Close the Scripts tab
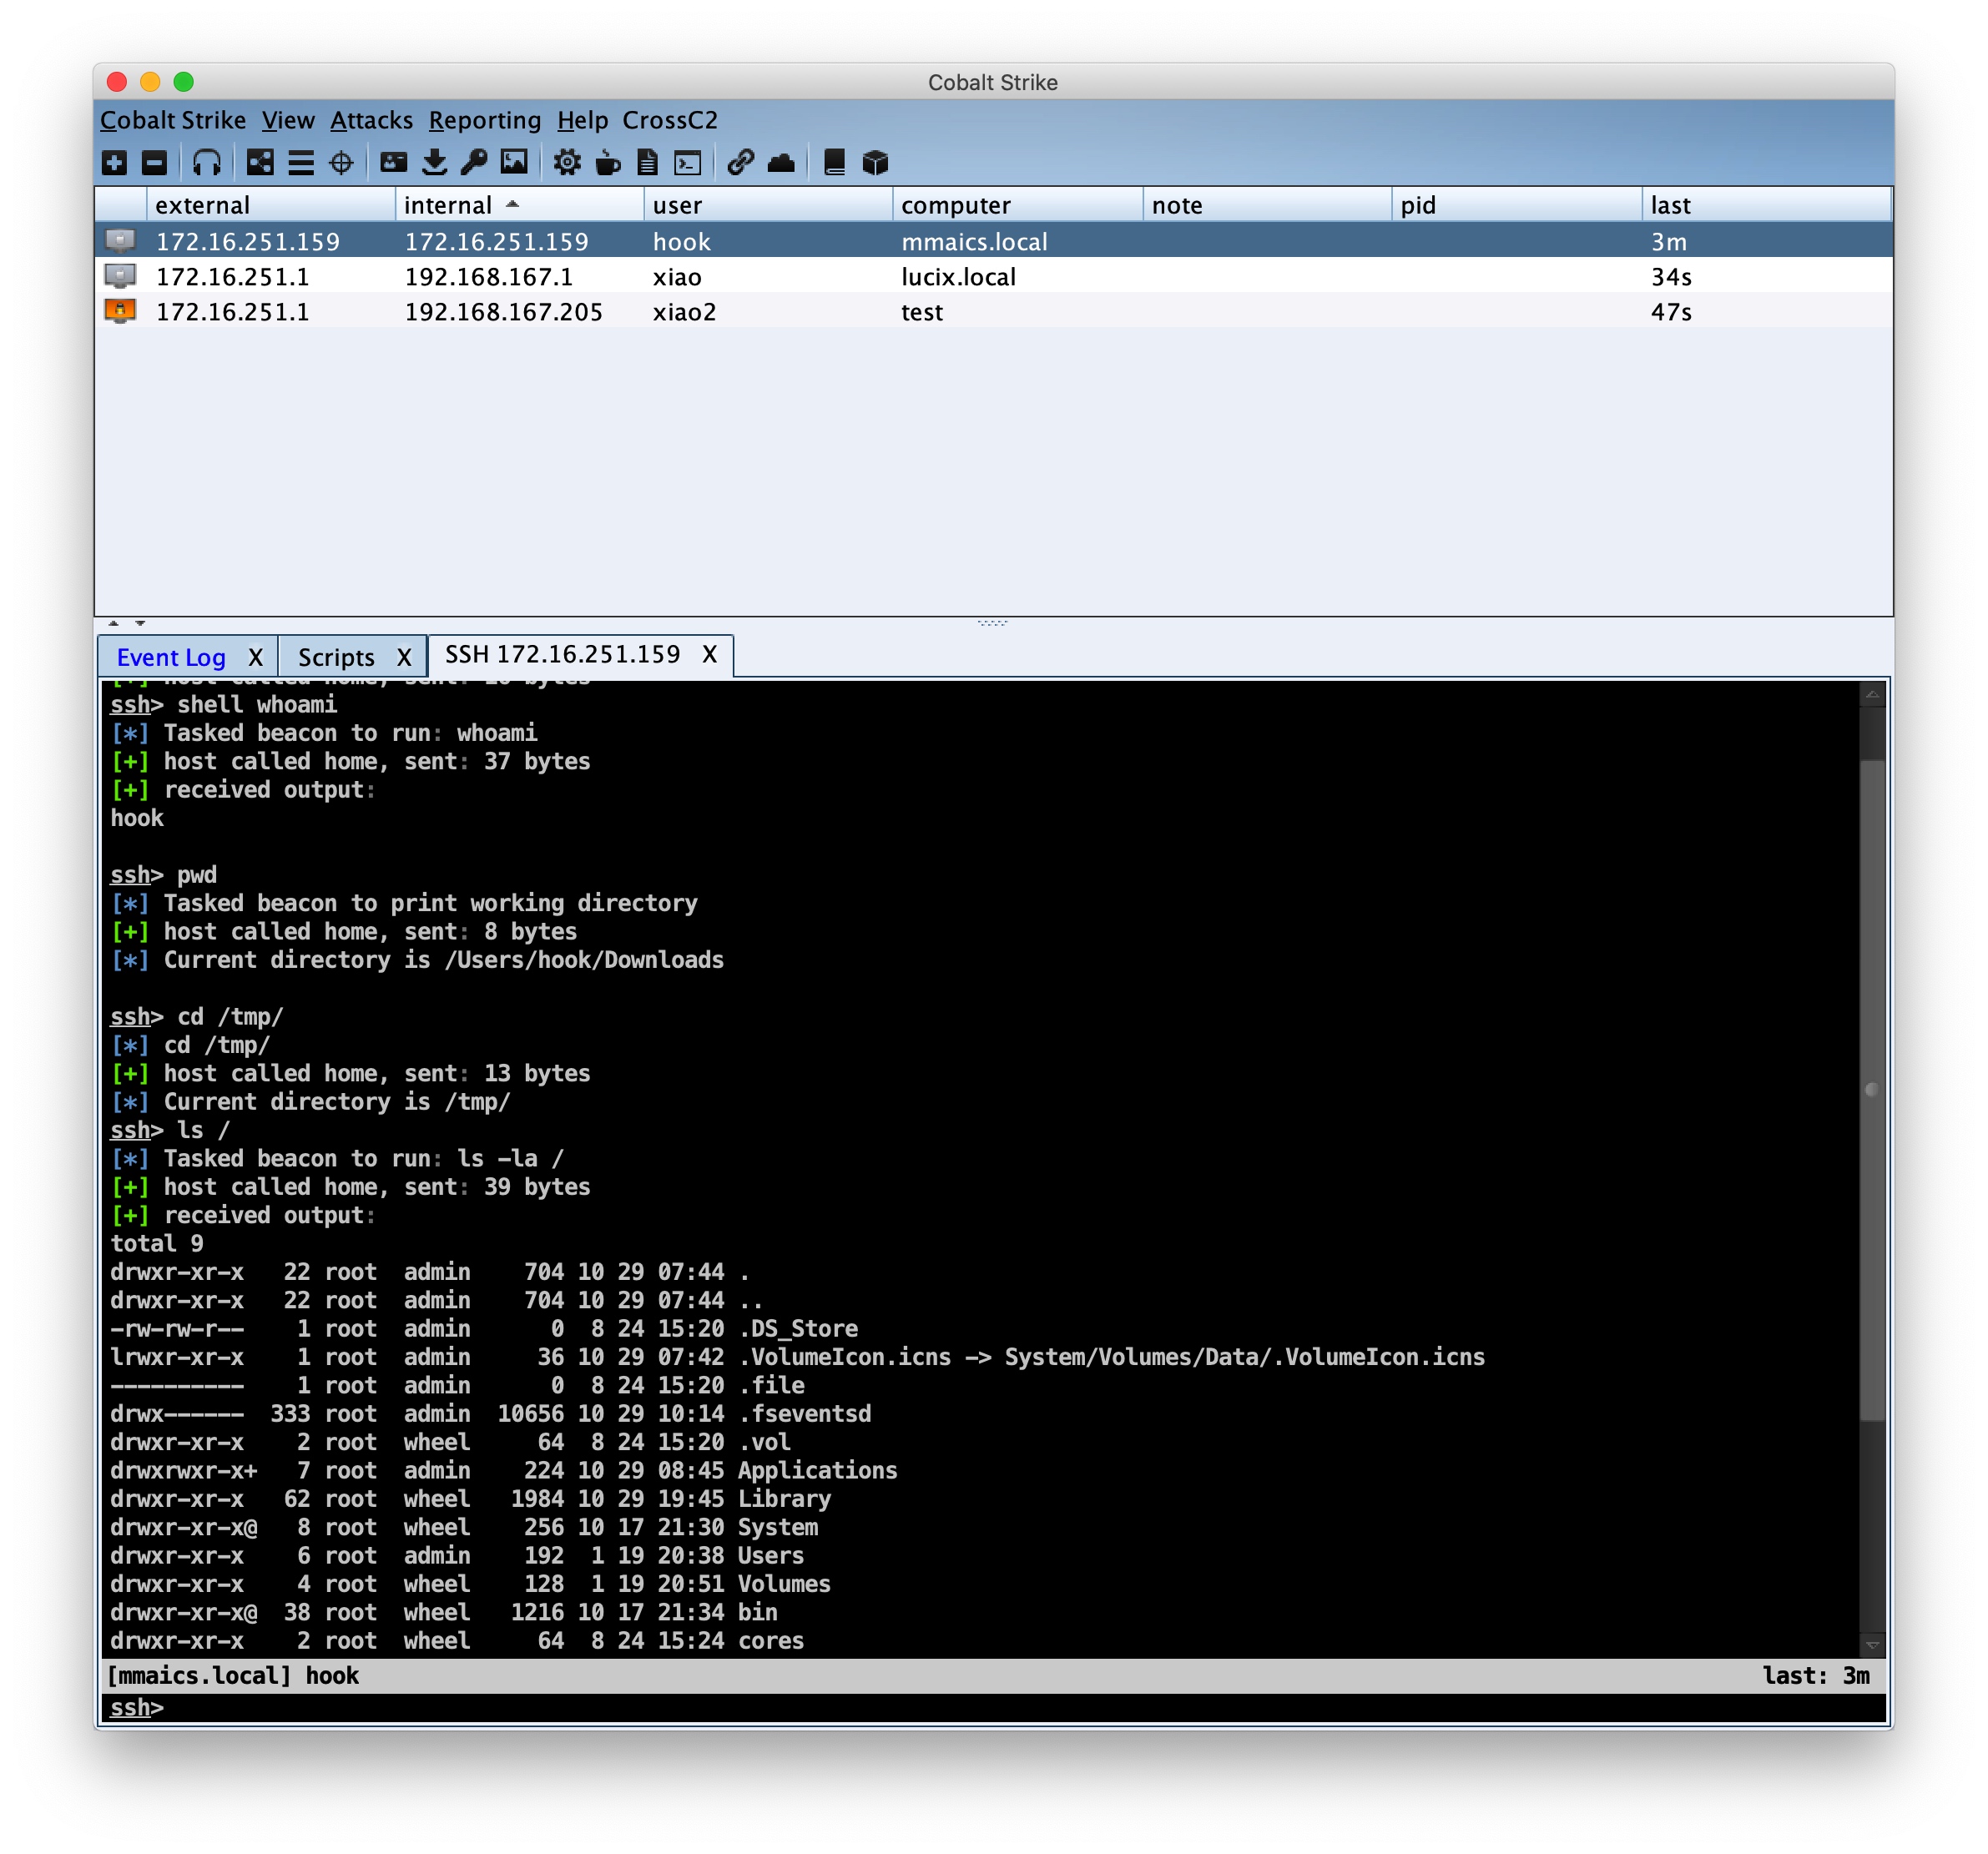This screenshot has height=1854, width=1988. tap(404, 657)
